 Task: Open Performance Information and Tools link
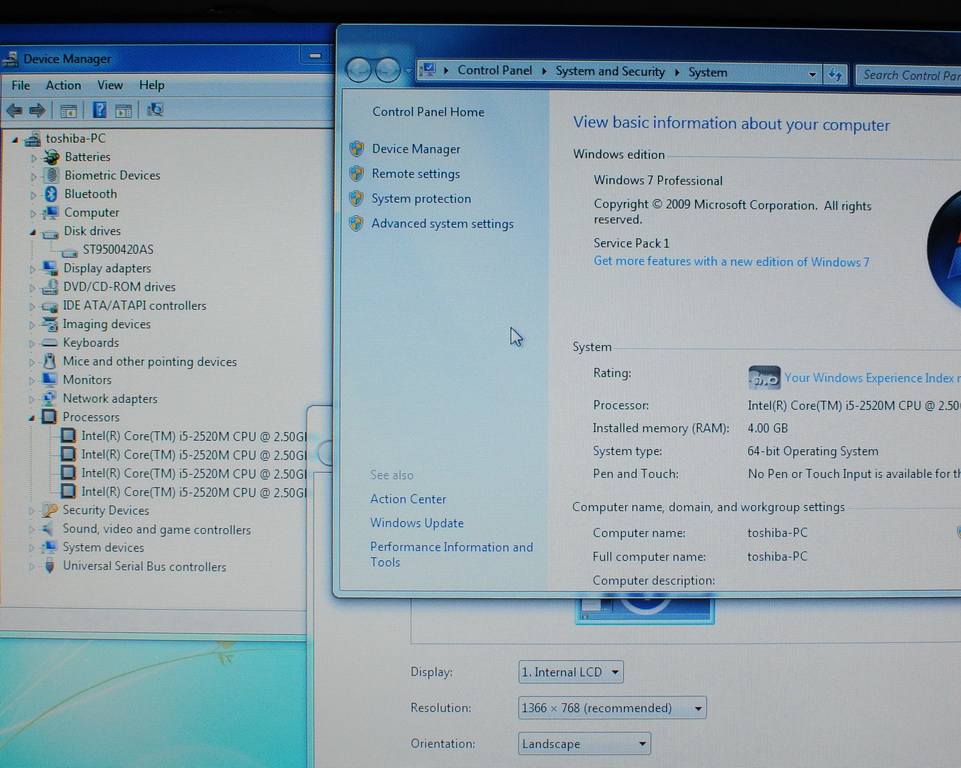point(451,555)
